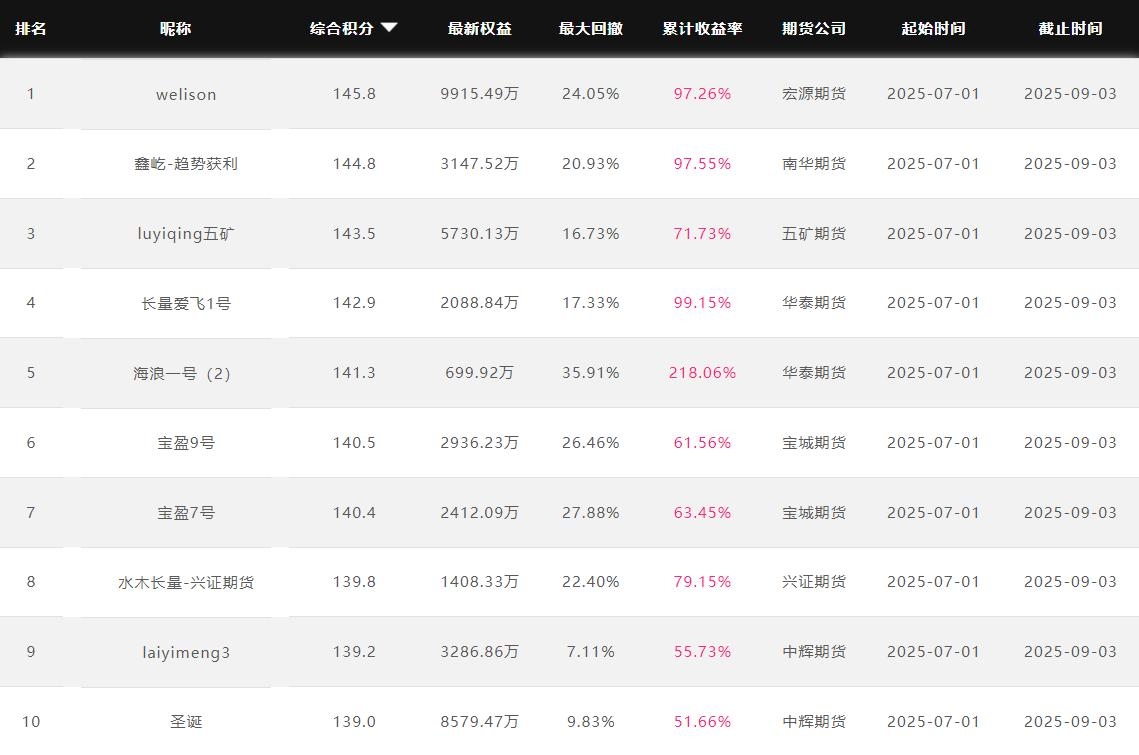
Task: Click drawdown value 24.05%
Action: [591, 94]
